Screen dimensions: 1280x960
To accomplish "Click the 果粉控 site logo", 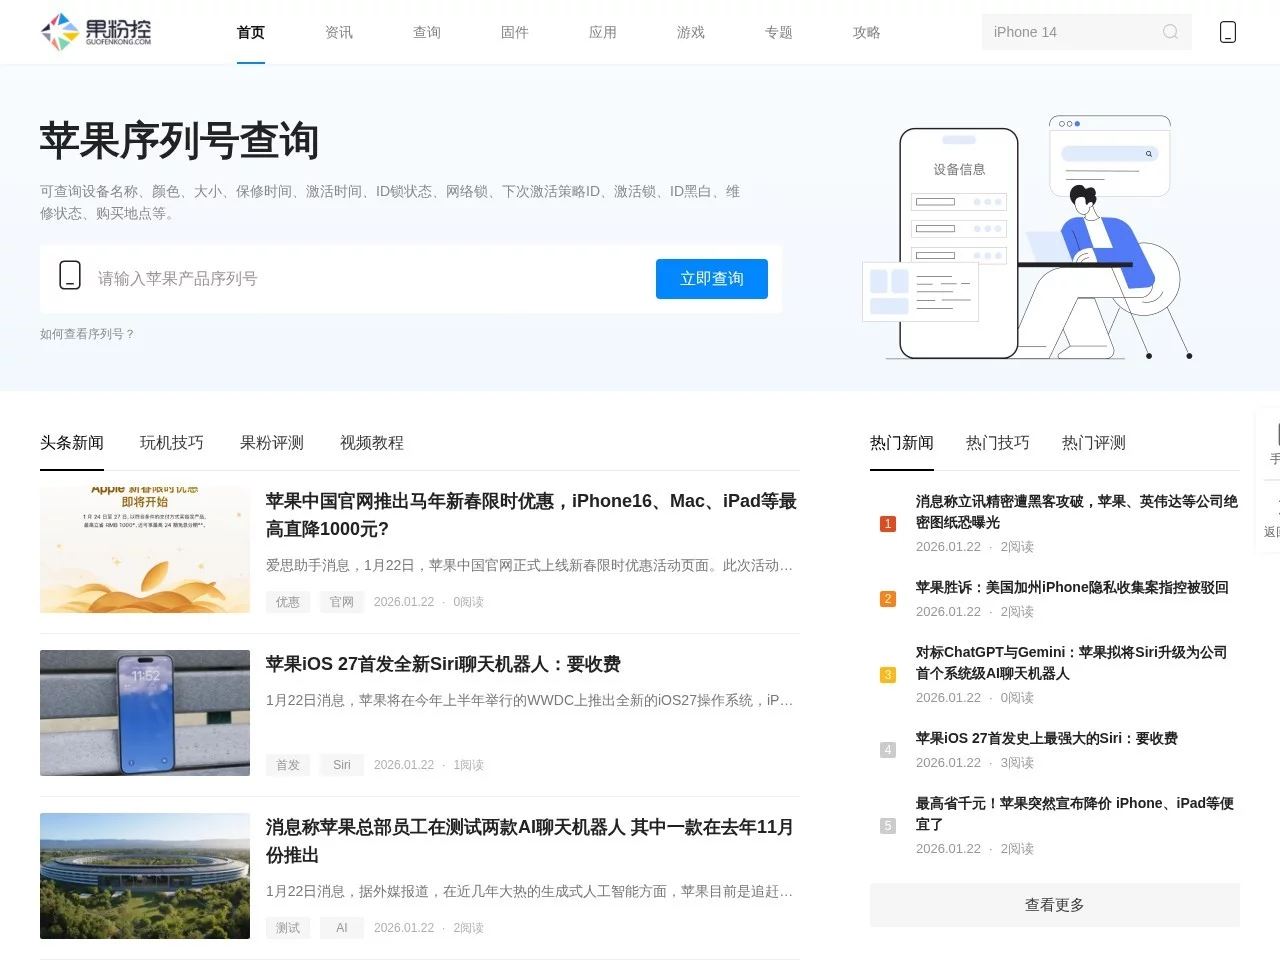I will point(88,31).
